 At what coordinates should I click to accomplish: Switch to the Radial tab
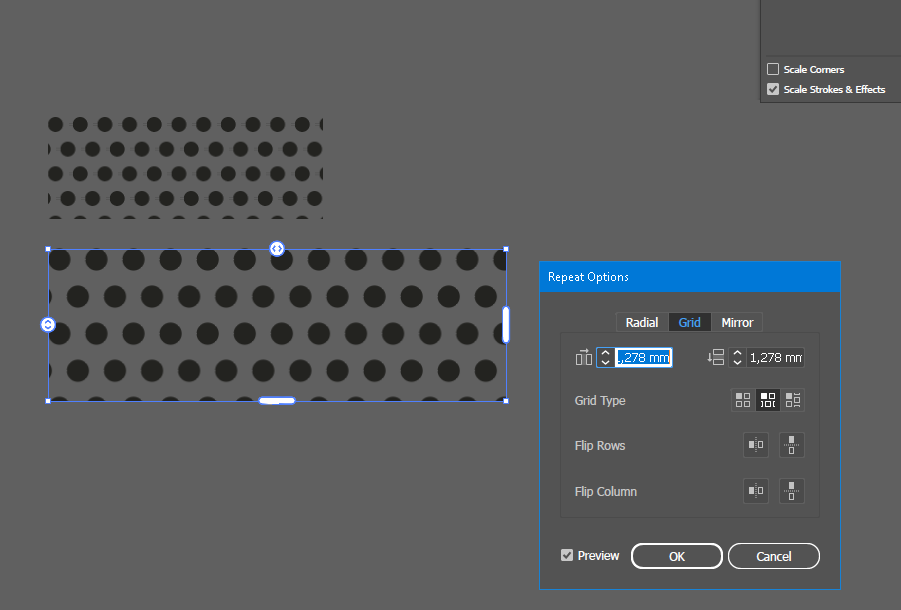(x=642, y=323)
